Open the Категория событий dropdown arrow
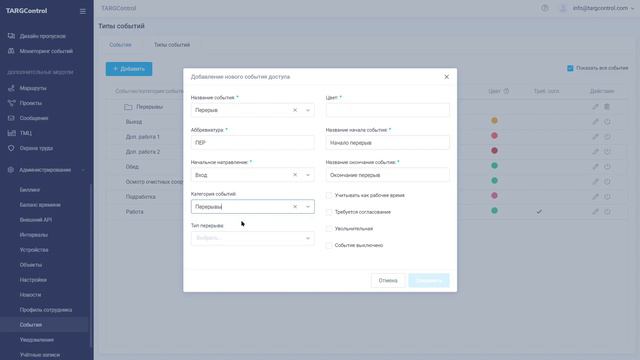 (x=308, y=207)
